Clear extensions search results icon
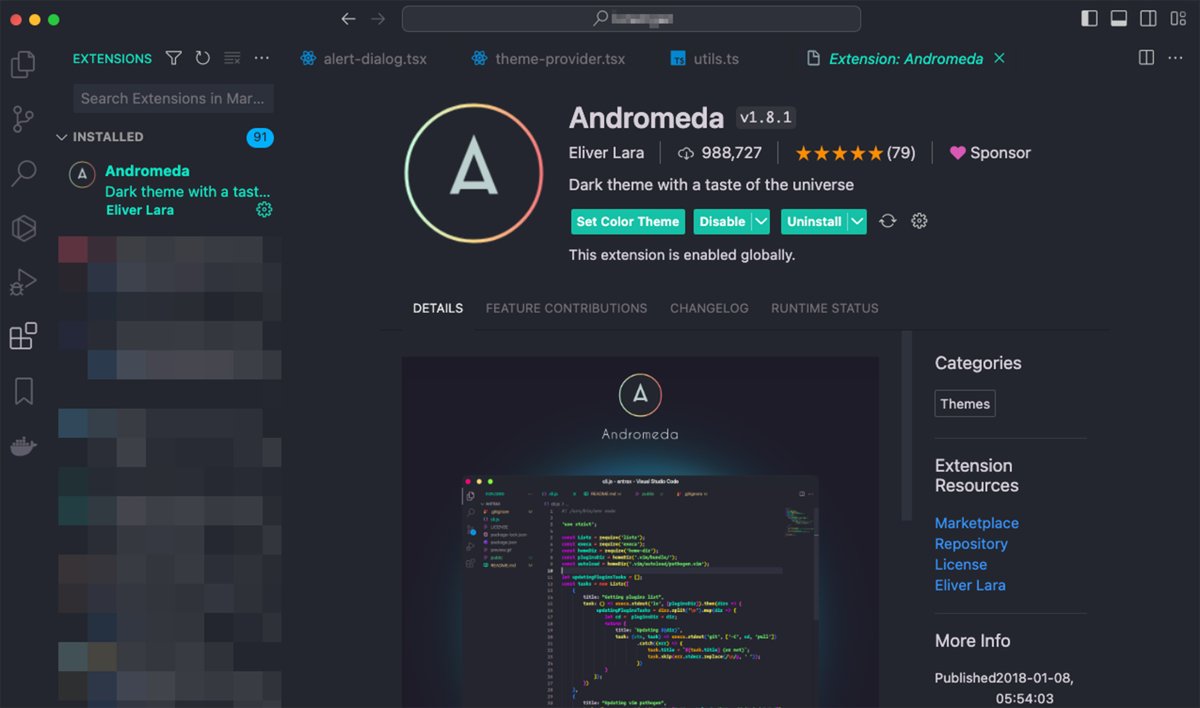The width and height of the screenshot is (1200, 708). tap(232, 59)
